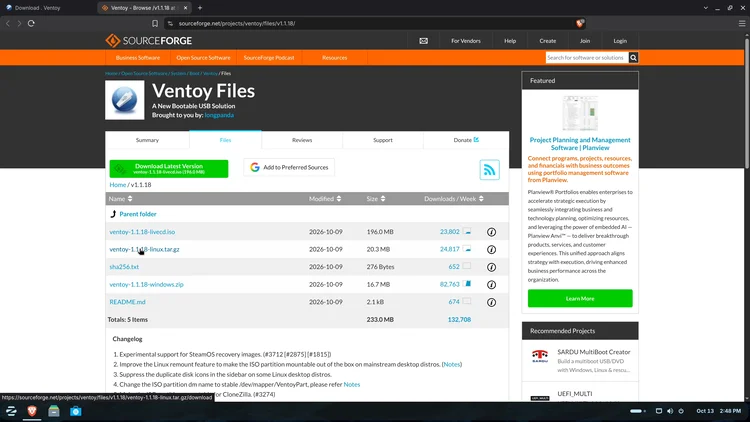Open software store taskbar icon
This screenshot has width=750, height=422.
coord(76,411)
